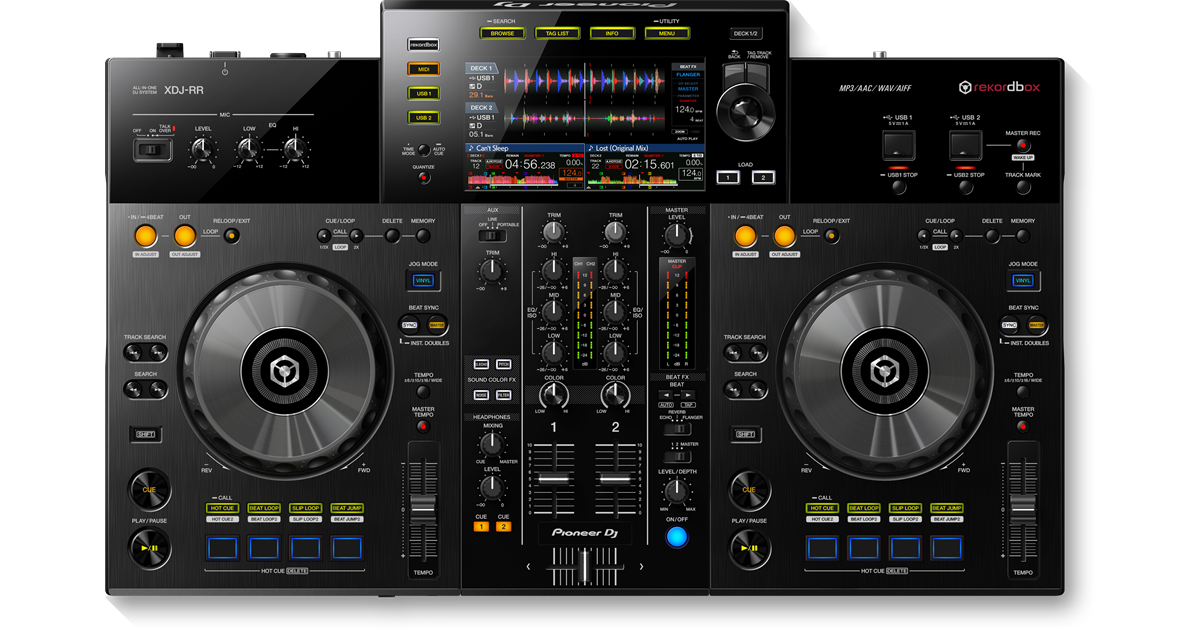The height and width of the screenshot is (630, 1200).
Task: Select the right deck BEAT JUMP pad mode
Action: [x=947, y=508]
